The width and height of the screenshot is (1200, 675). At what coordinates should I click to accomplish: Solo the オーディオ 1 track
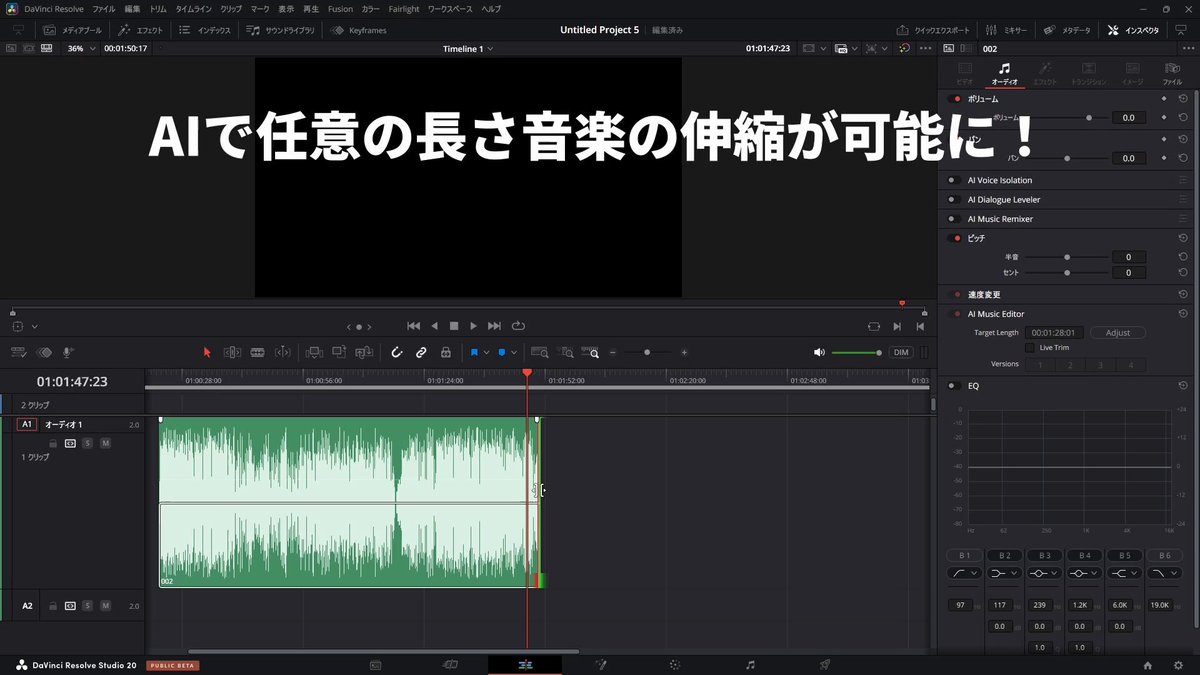[x=88, y=443]
